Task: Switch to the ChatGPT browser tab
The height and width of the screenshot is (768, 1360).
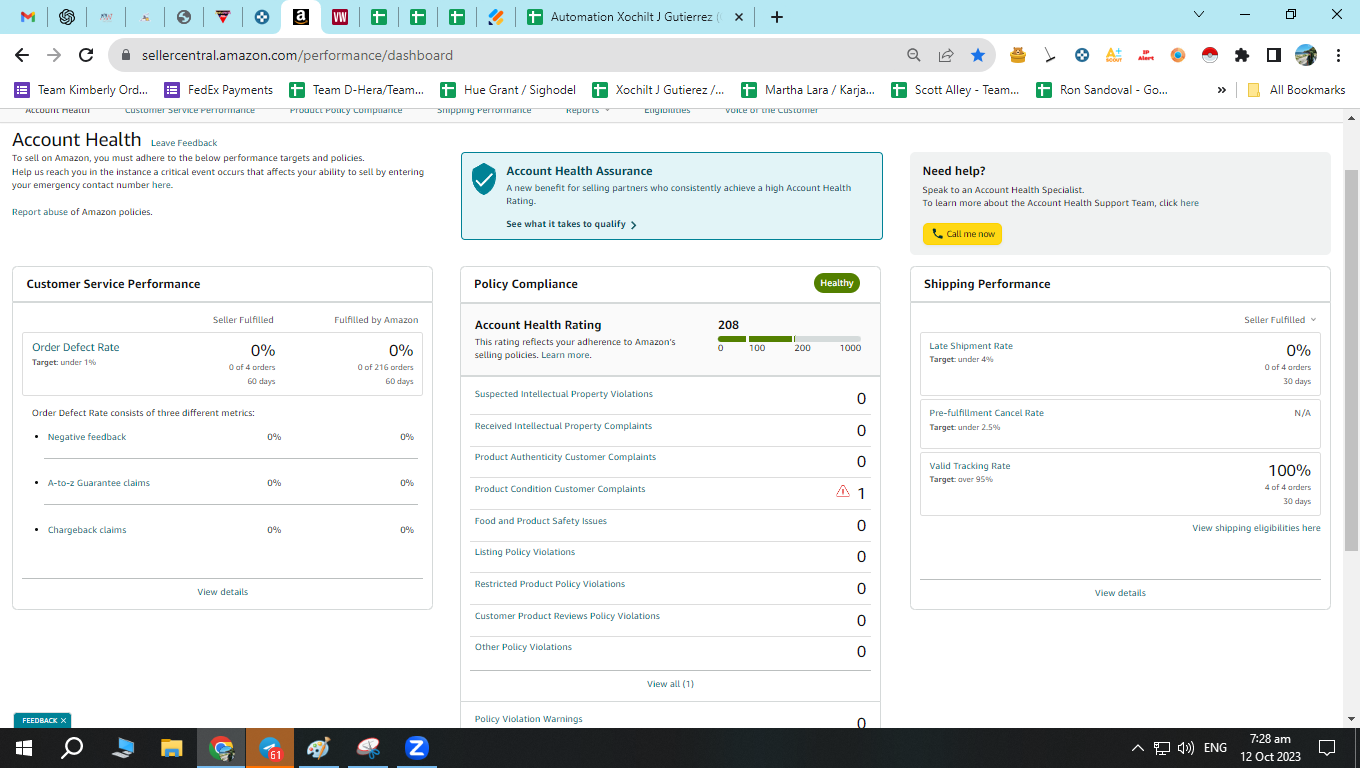Action: point(67,17)
